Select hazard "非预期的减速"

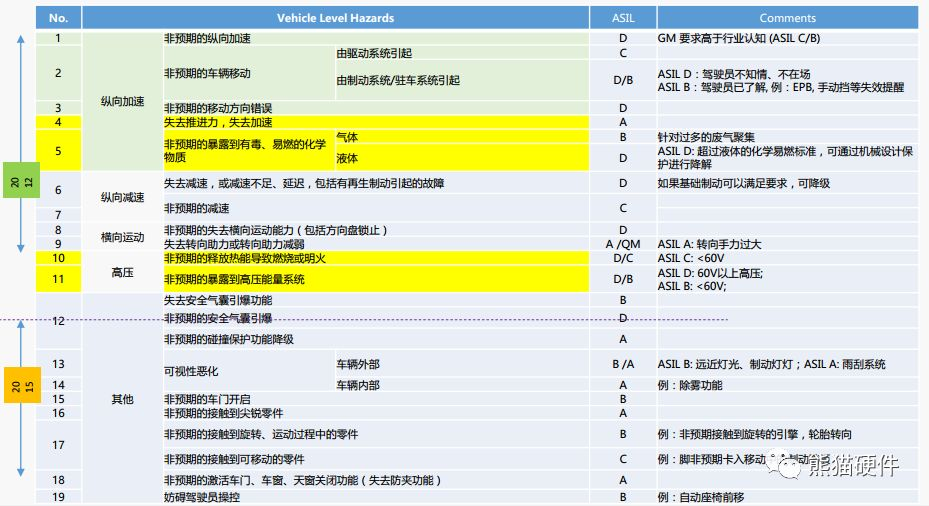[196, 209]
